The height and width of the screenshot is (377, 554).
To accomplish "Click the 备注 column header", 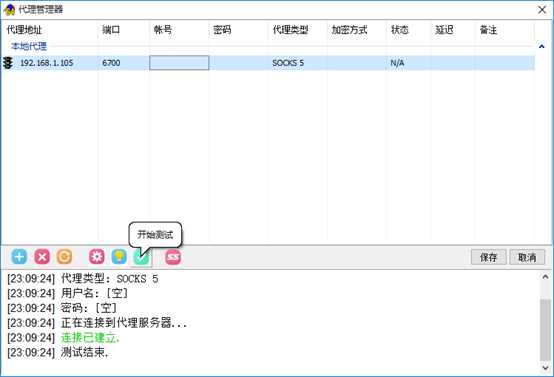I will pos(505,30).
